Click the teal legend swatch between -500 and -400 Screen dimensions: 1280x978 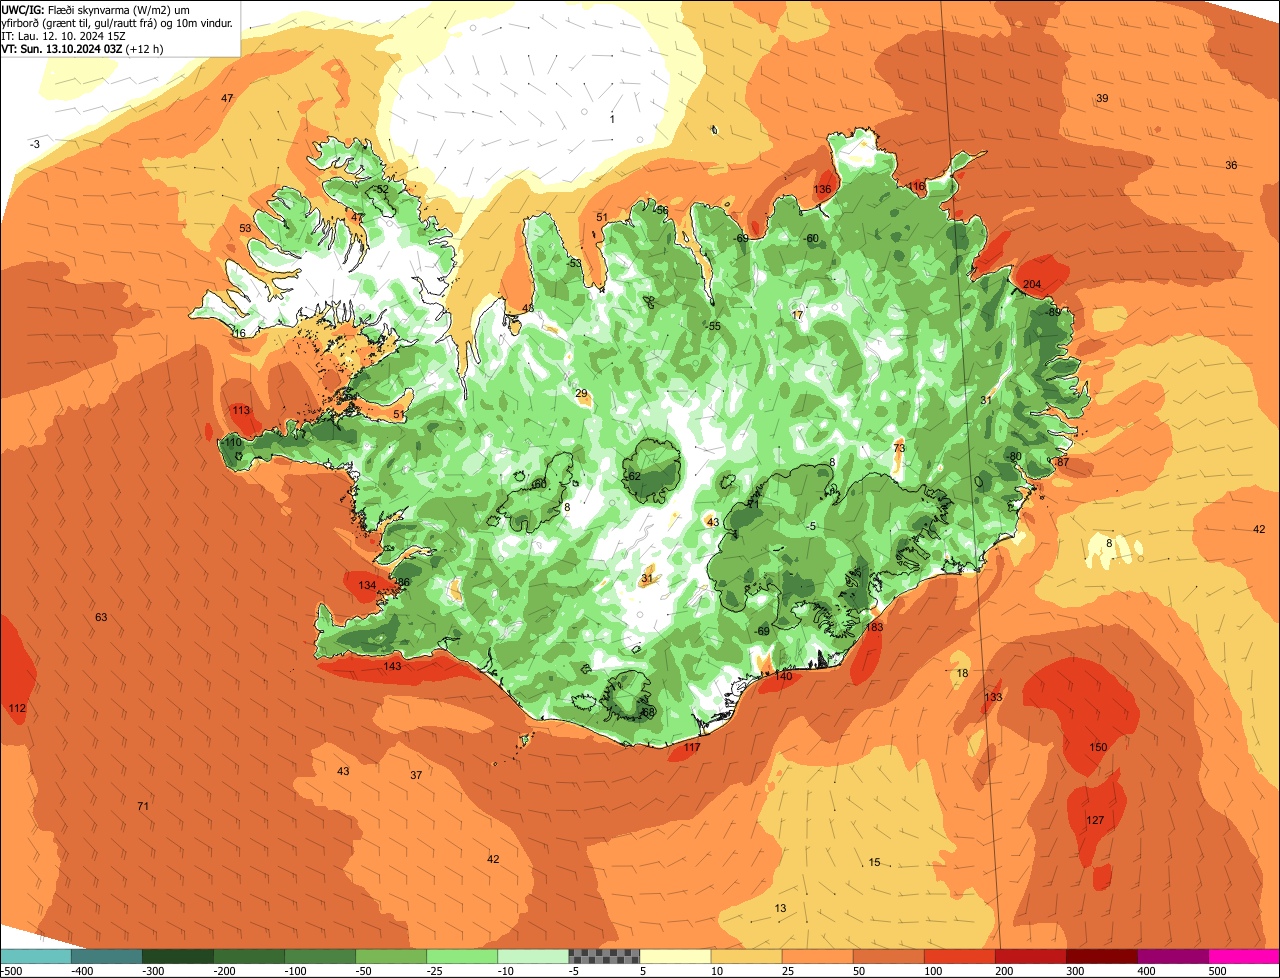coord(35,956)
